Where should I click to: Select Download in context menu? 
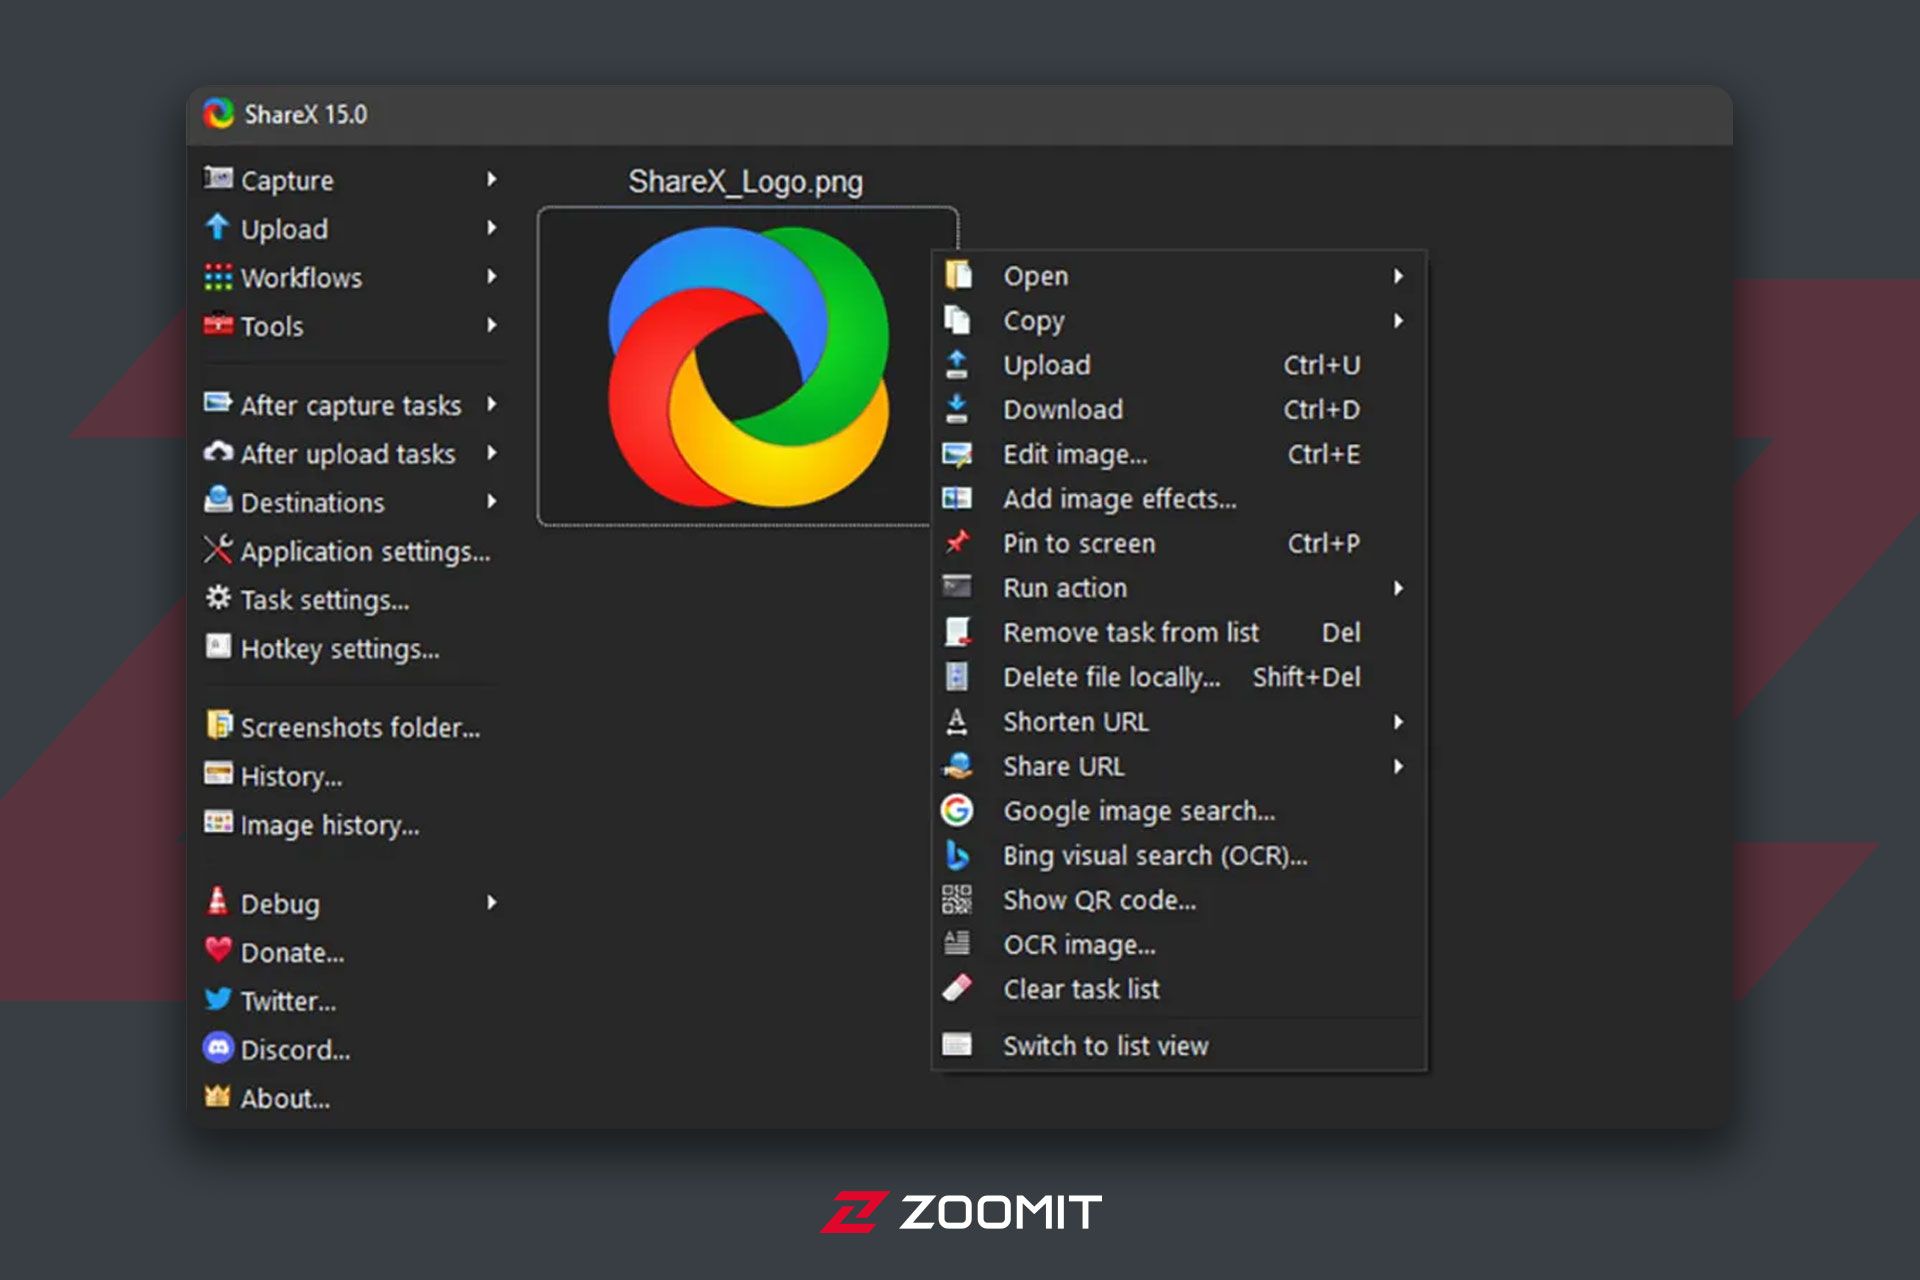pos(1178,409)
